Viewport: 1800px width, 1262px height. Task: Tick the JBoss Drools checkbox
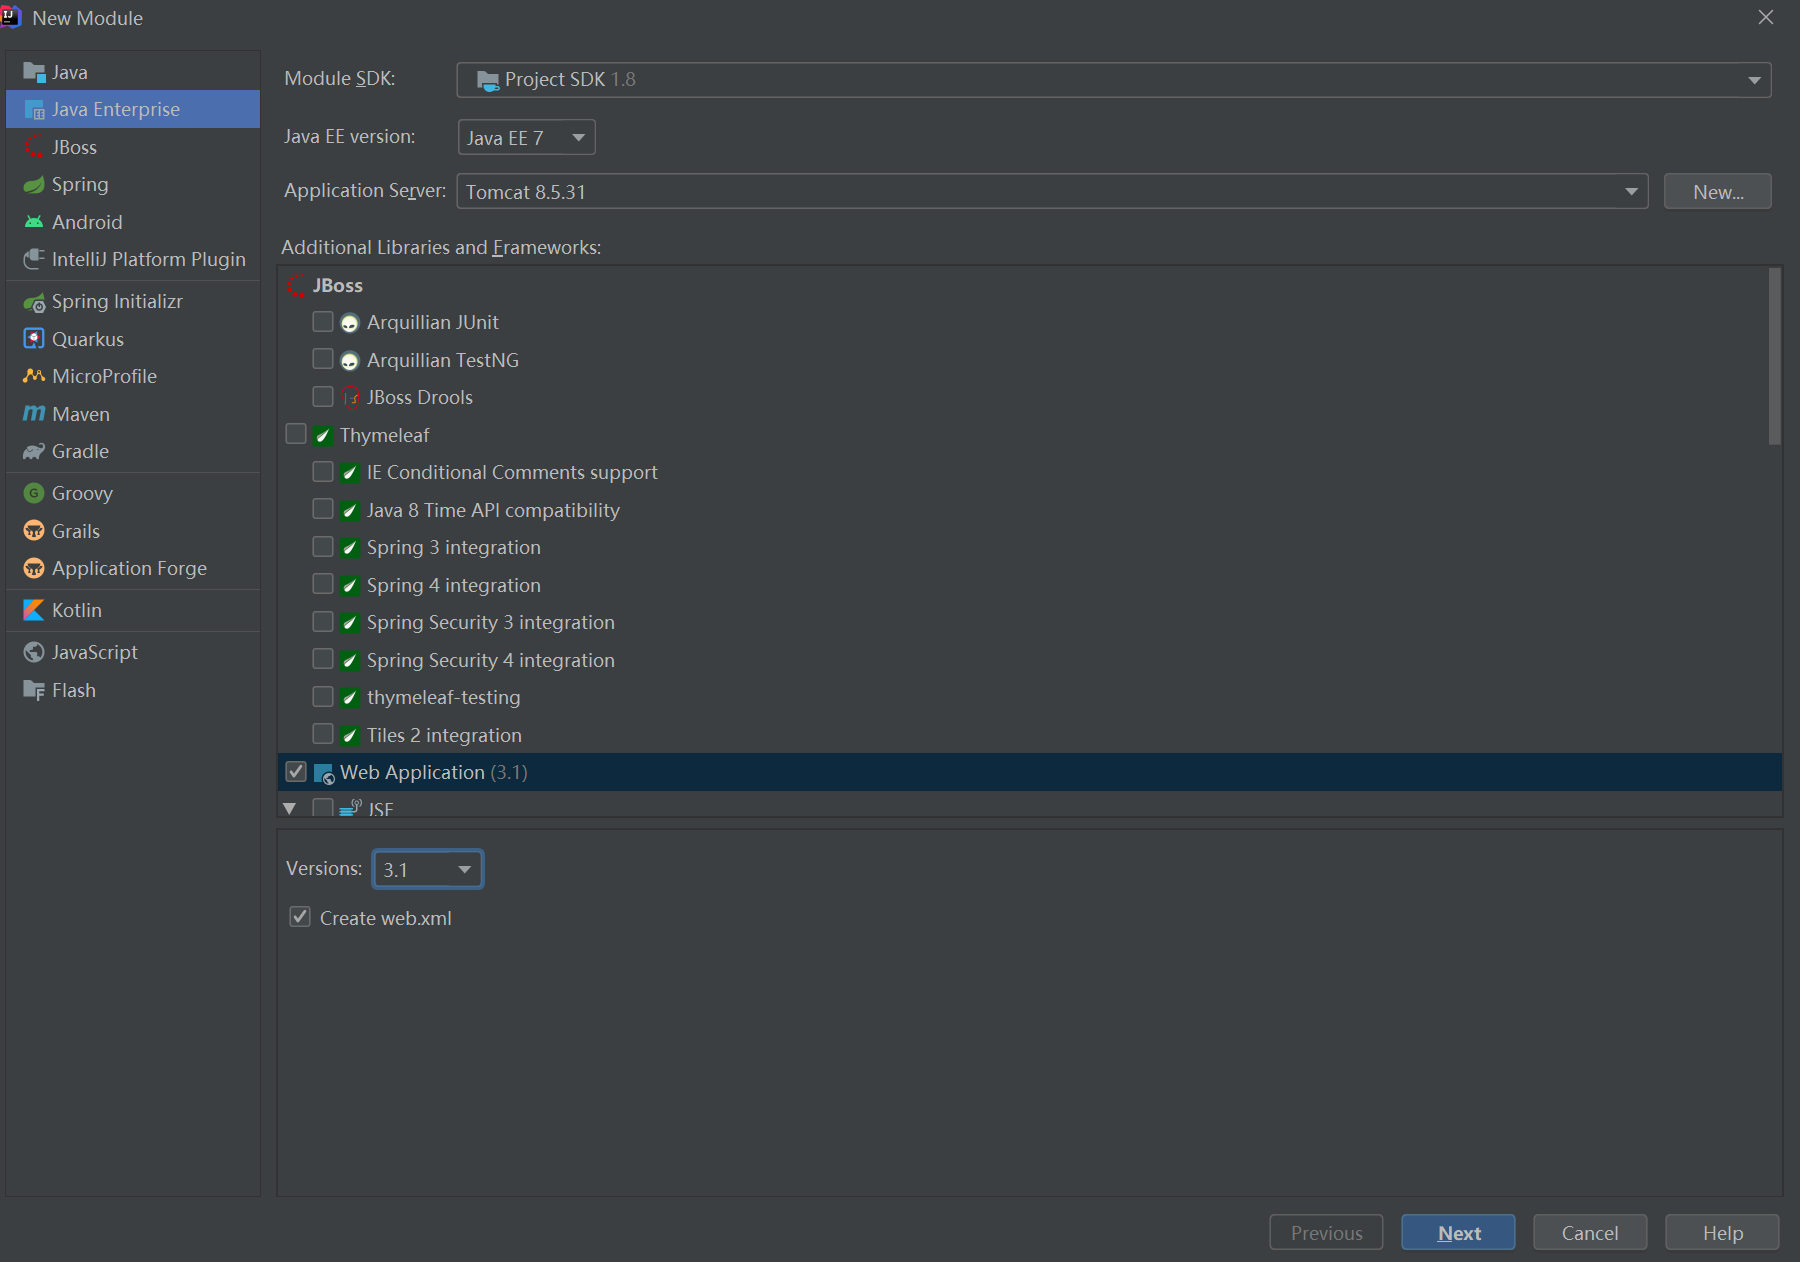tap(323, 397)
